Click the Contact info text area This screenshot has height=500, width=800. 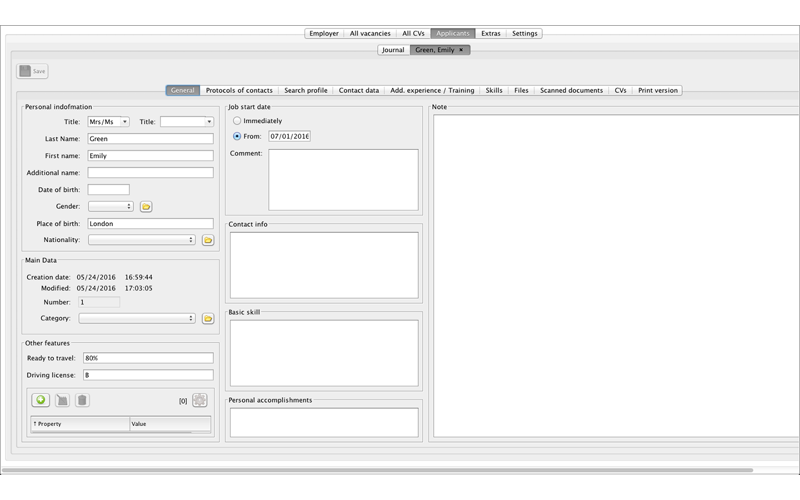click(324, 265)
